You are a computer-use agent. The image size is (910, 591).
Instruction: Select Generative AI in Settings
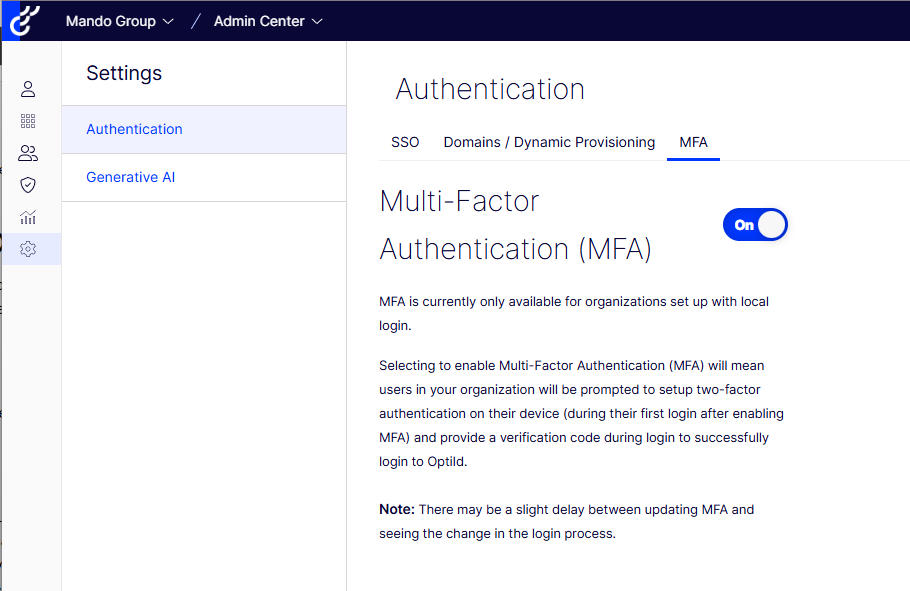pos(130,176)
